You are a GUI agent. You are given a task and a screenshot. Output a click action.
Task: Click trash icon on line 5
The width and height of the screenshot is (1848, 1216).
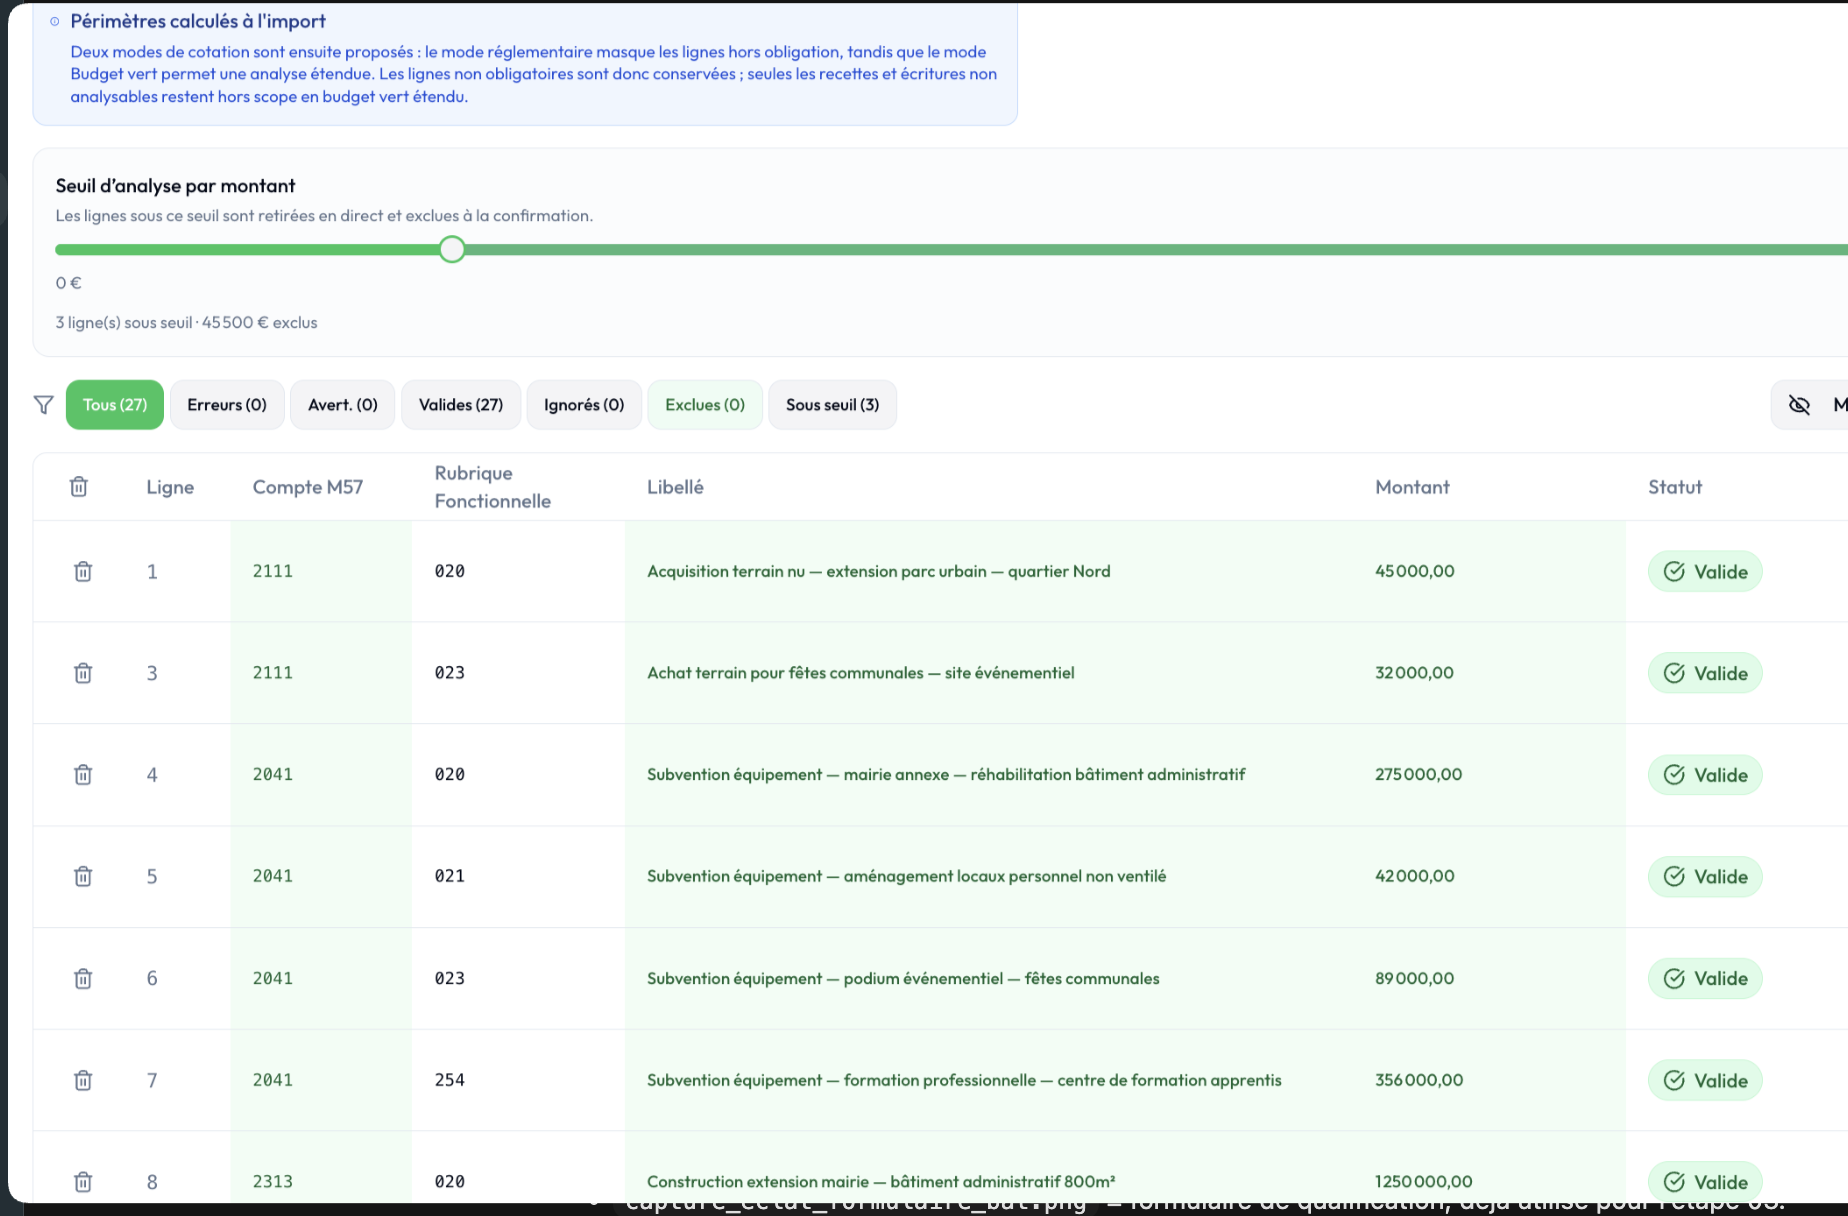(x=83, y=876)
